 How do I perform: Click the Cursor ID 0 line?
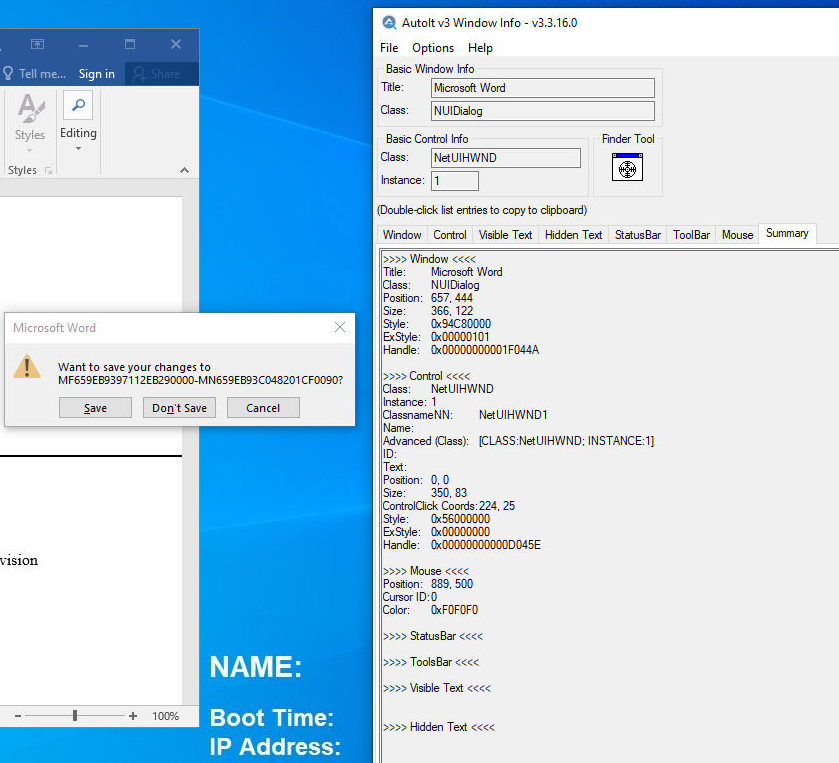click(x=410, y=597)
